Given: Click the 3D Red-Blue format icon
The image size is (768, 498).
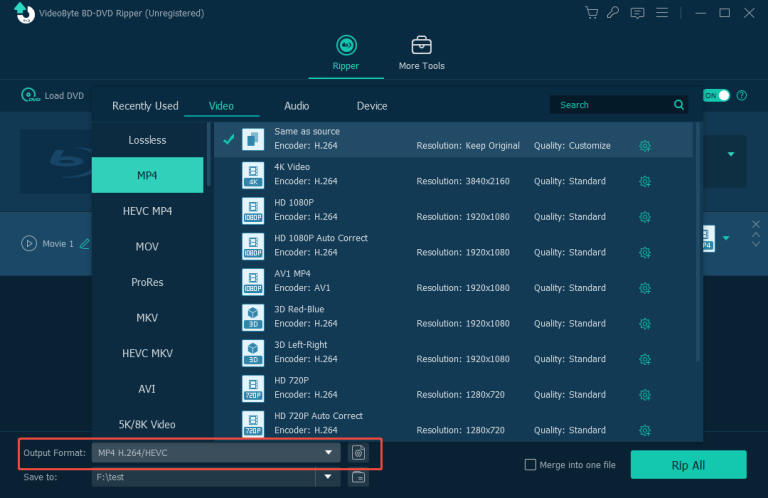Looking at the screenshot, I should 253,317.
